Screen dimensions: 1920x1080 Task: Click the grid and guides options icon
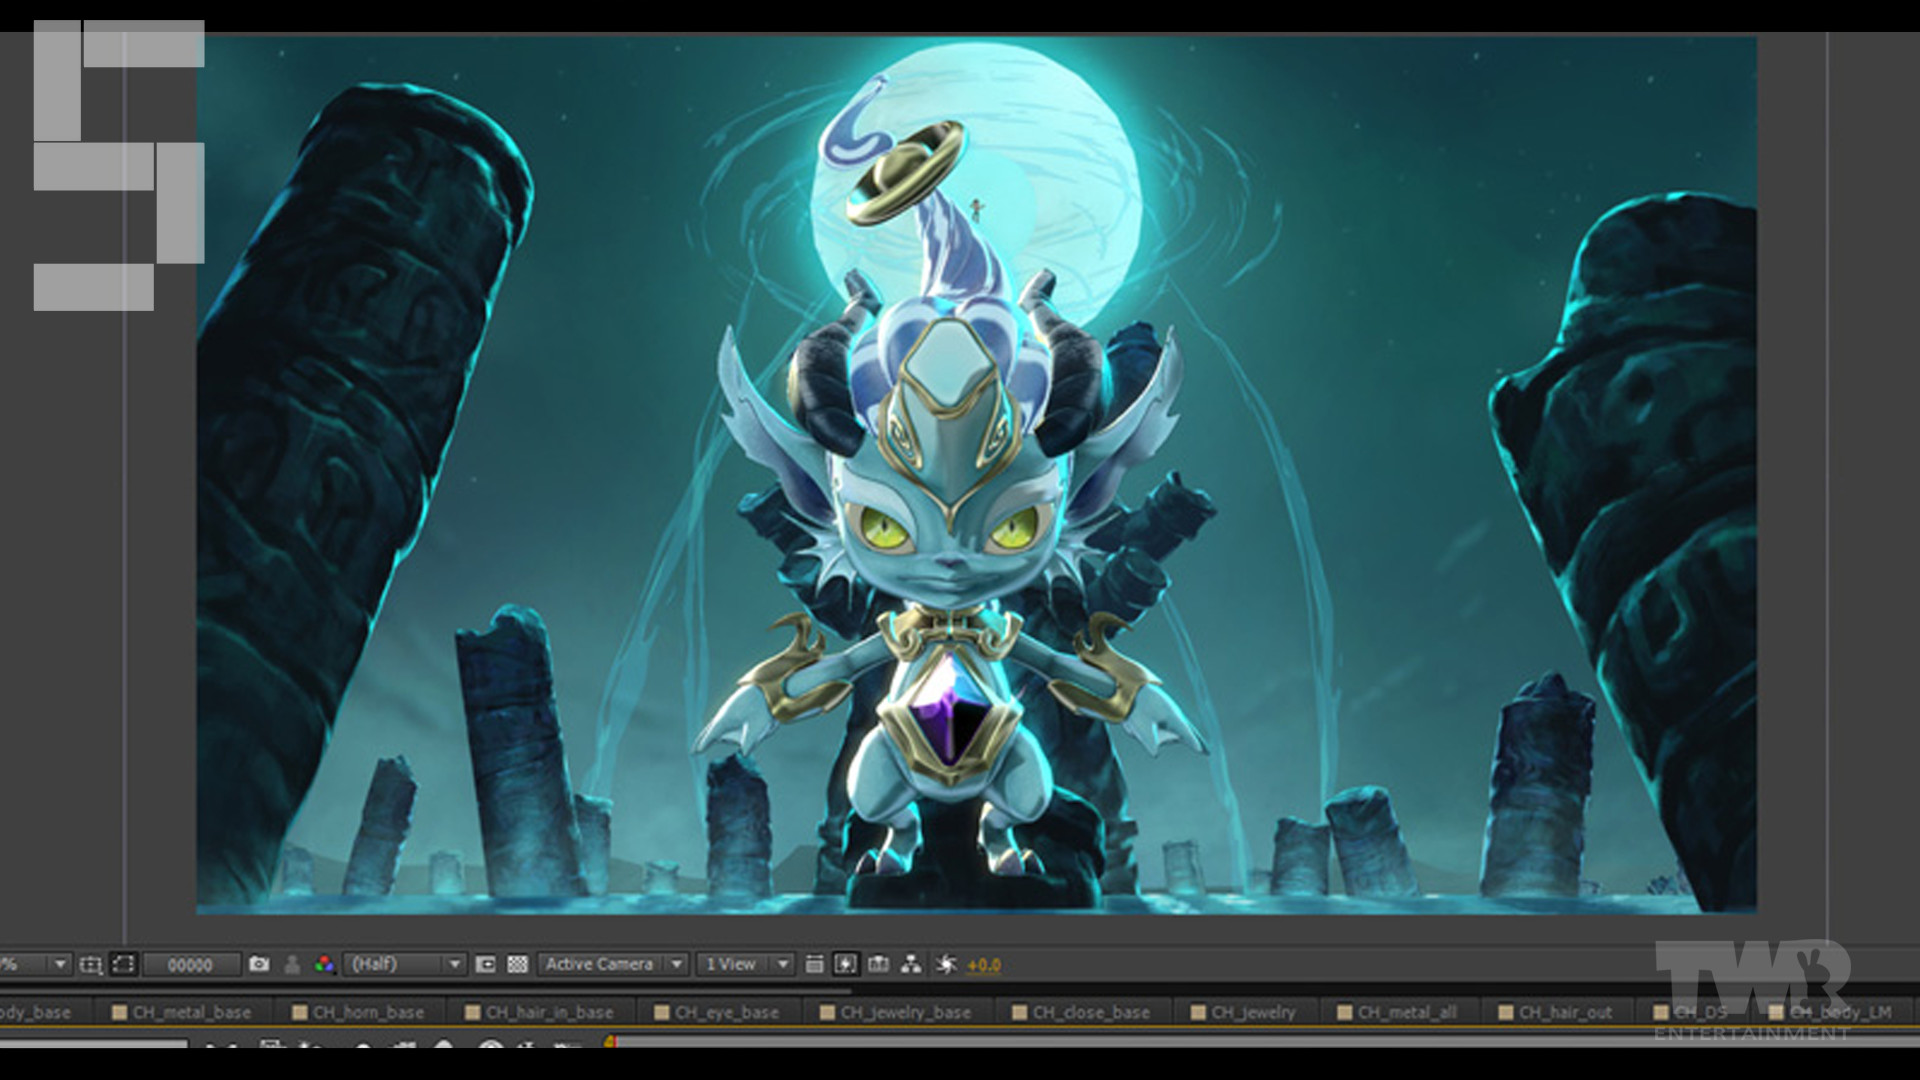click(91, 965)
